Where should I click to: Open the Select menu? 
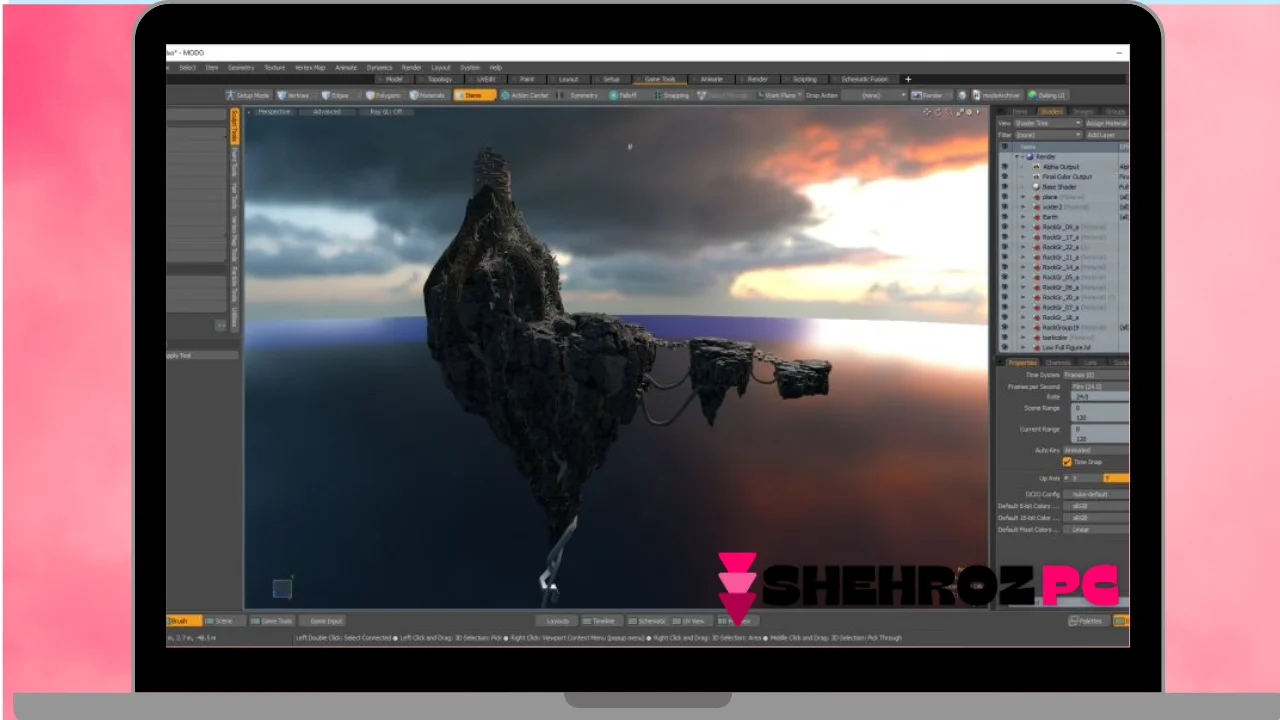click(187, 67)
